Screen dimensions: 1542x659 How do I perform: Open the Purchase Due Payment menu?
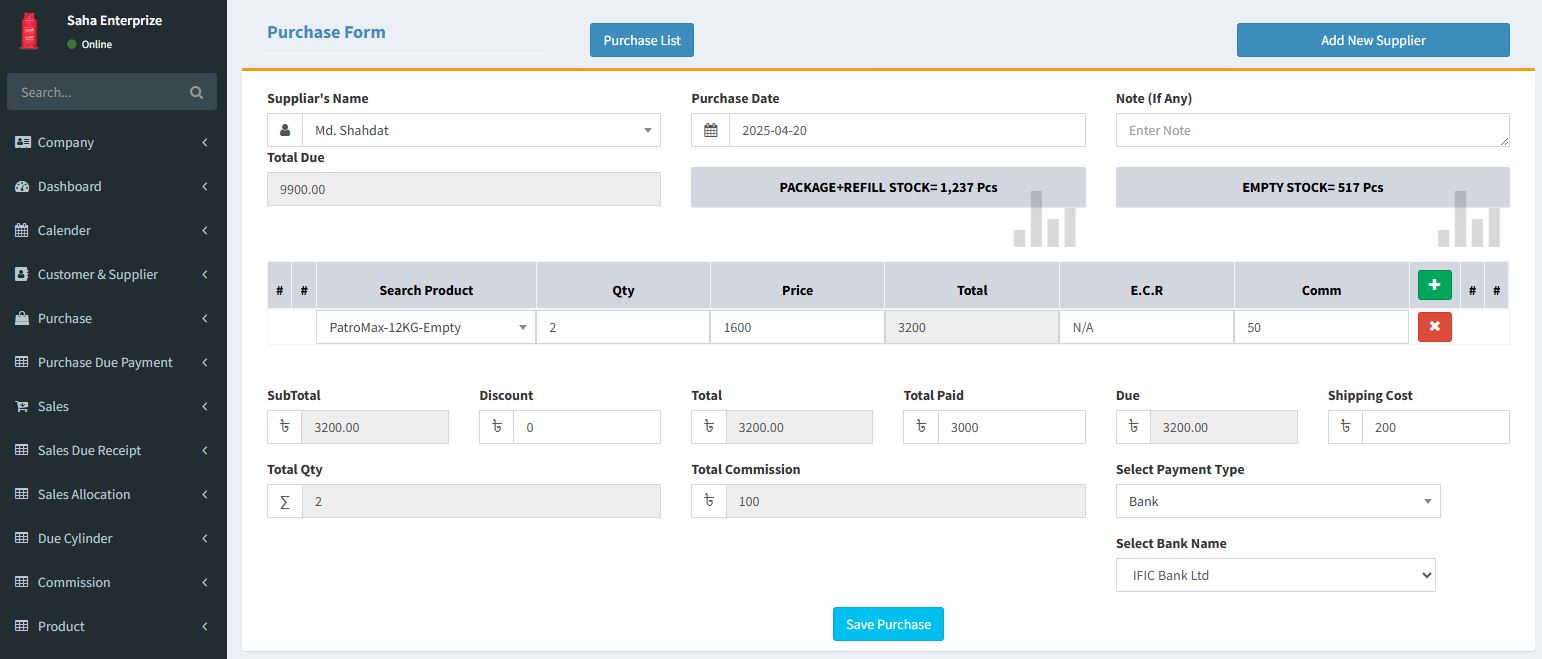pyautogui.click(x=113, y=362)
